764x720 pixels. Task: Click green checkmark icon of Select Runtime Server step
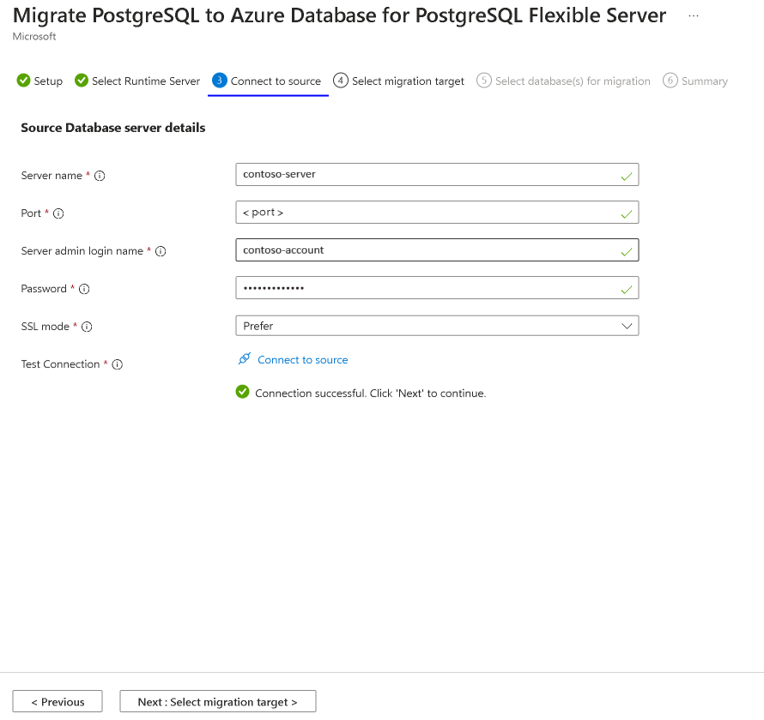pos(81,80)
